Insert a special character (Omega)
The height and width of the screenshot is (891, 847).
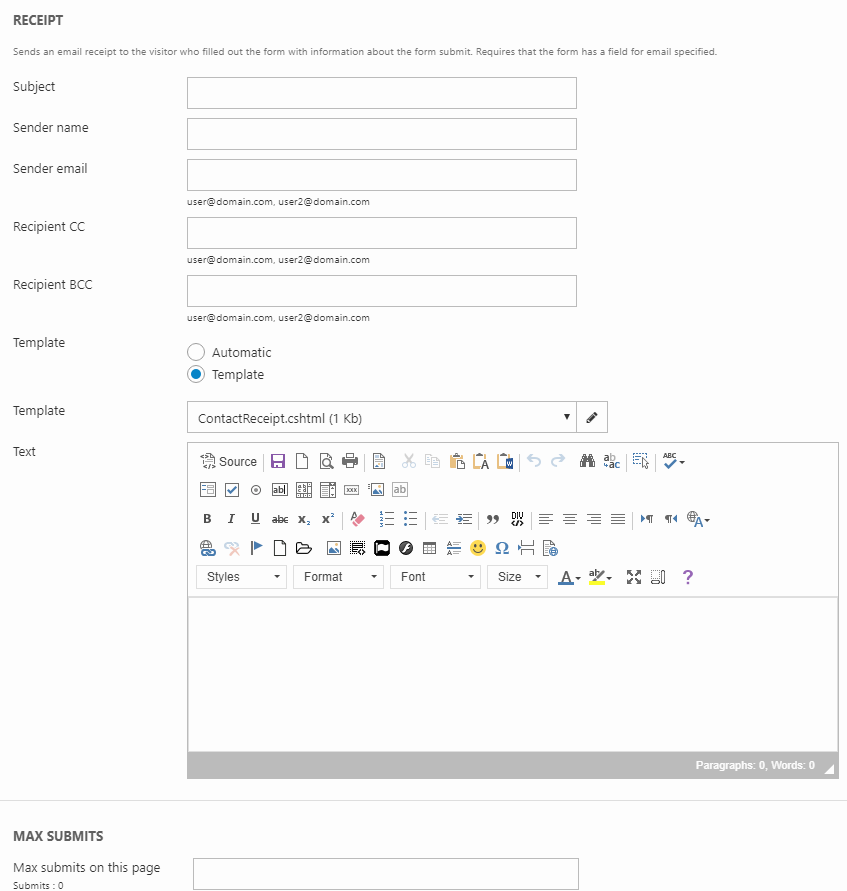coord(502,548)
